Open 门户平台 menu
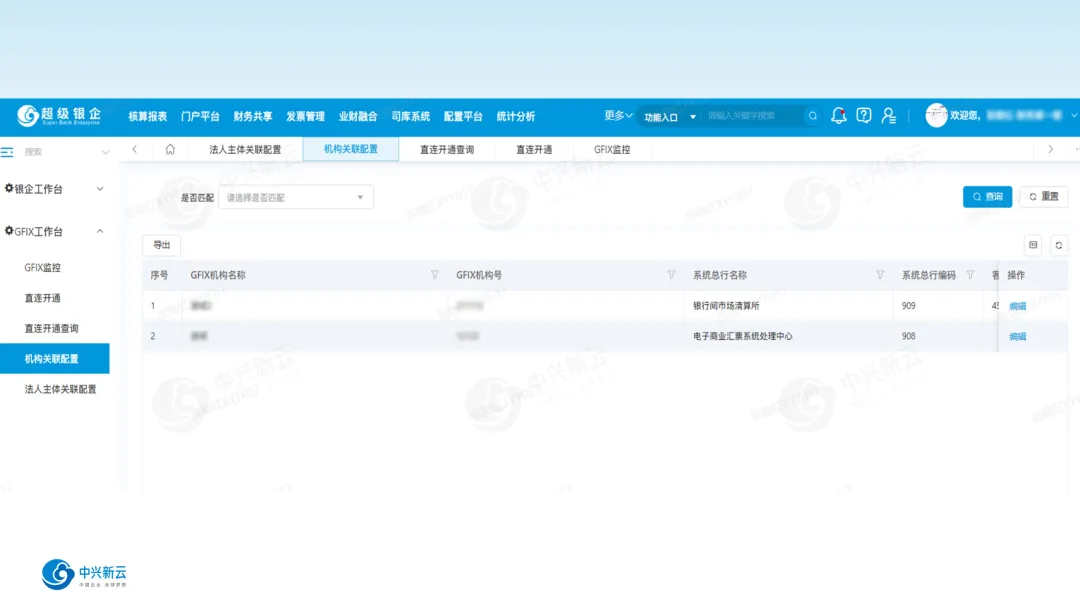 [x=200, y=116]
